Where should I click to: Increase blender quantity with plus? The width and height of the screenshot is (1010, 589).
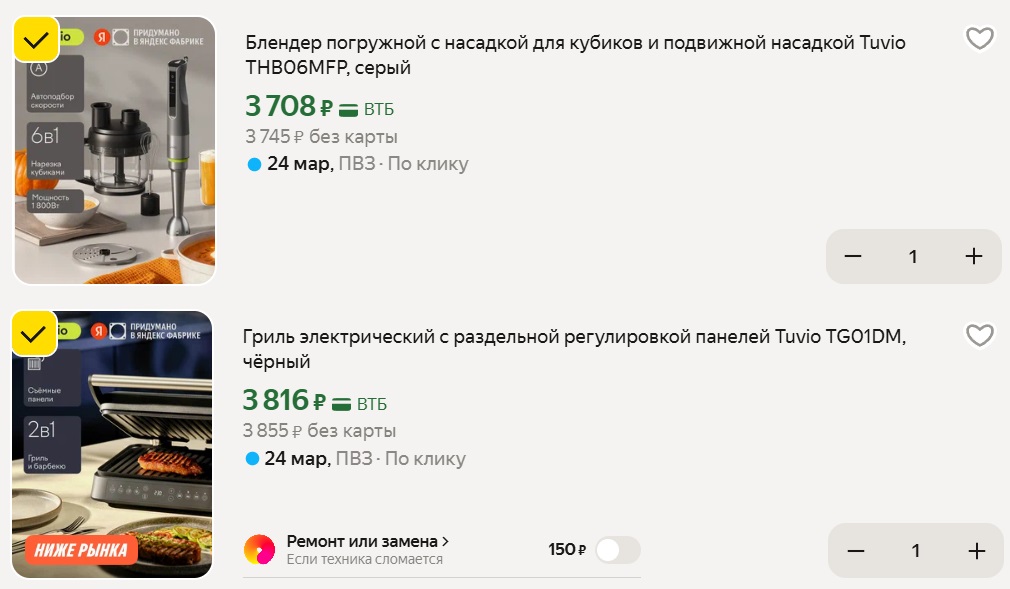[x=974, y=257]
